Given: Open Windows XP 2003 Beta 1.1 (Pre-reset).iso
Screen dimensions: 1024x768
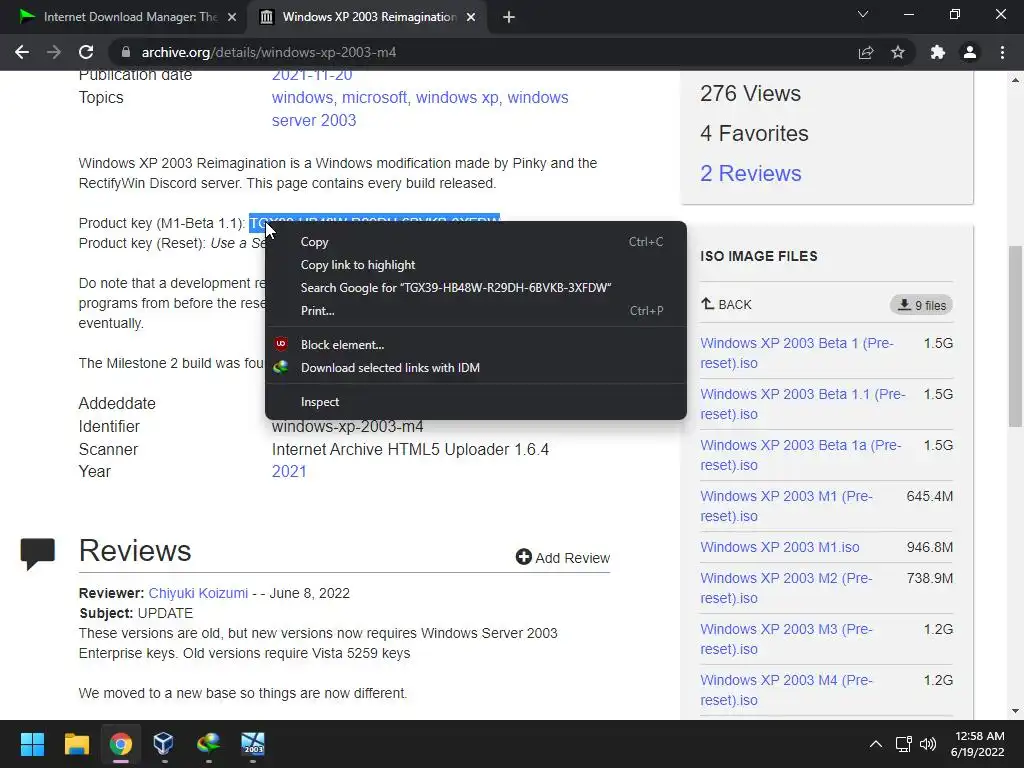Looking at the screenshot, I should [803, 404].
